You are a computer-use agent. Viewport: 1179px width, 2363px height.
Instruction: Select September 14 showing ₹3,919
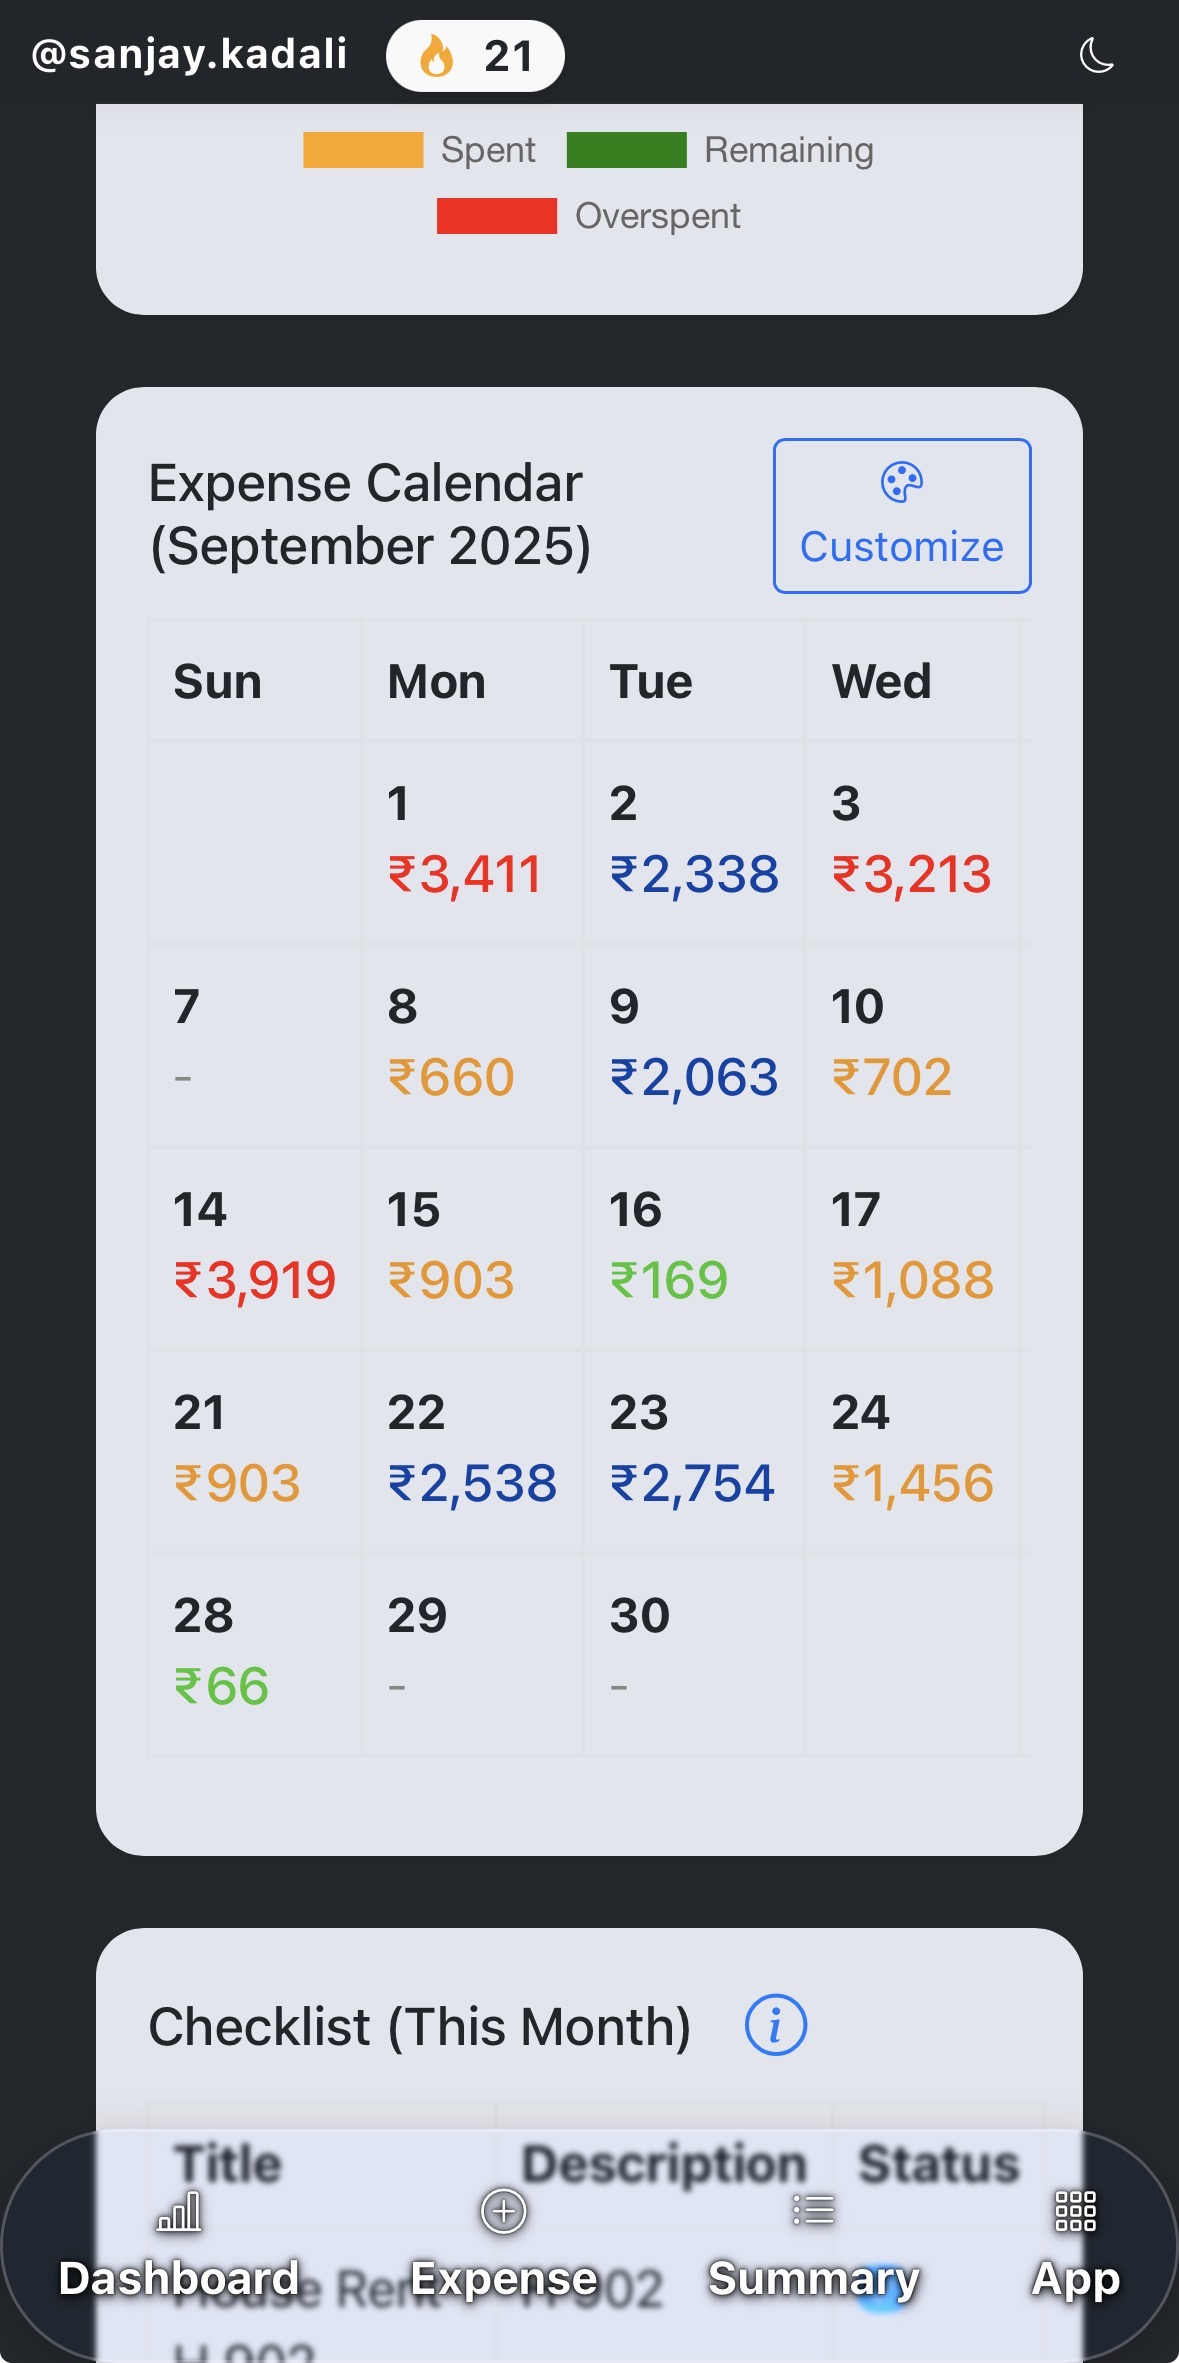click(255, 1248)
